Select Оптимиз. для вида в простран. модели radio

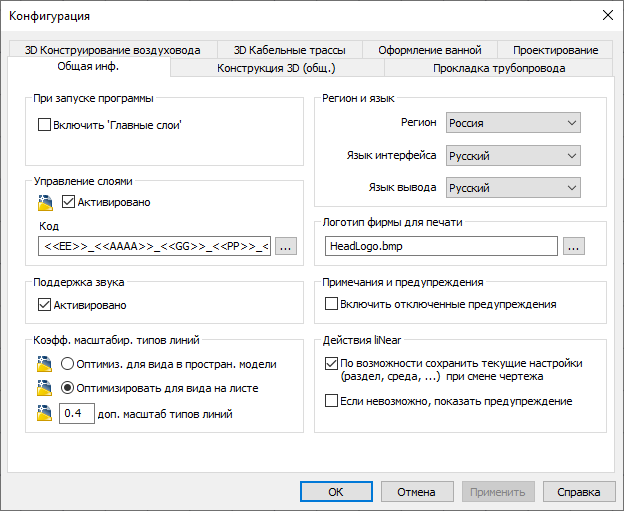(67, 363)
